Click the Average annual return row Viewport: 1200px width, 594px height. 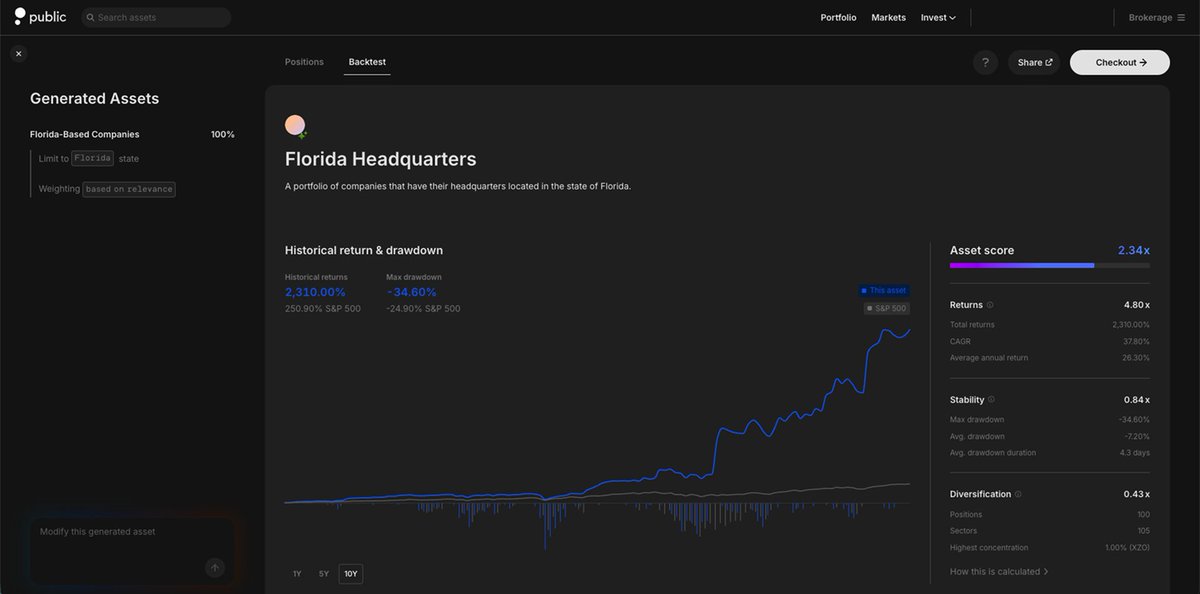click(x=1050, y=357)
